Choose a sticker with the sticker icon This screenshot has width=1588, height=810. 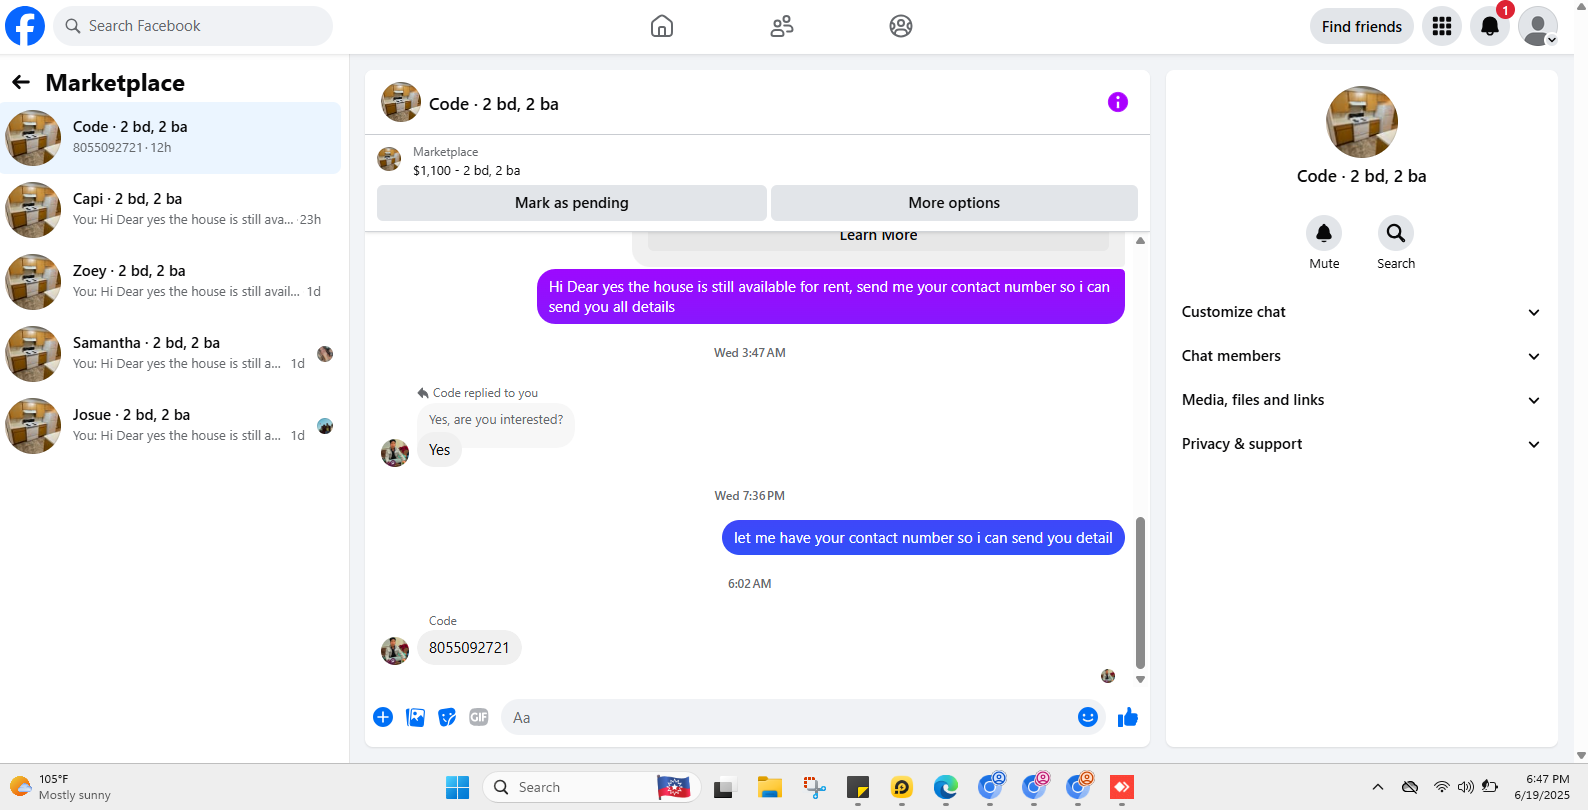click(x=447, y=717)
